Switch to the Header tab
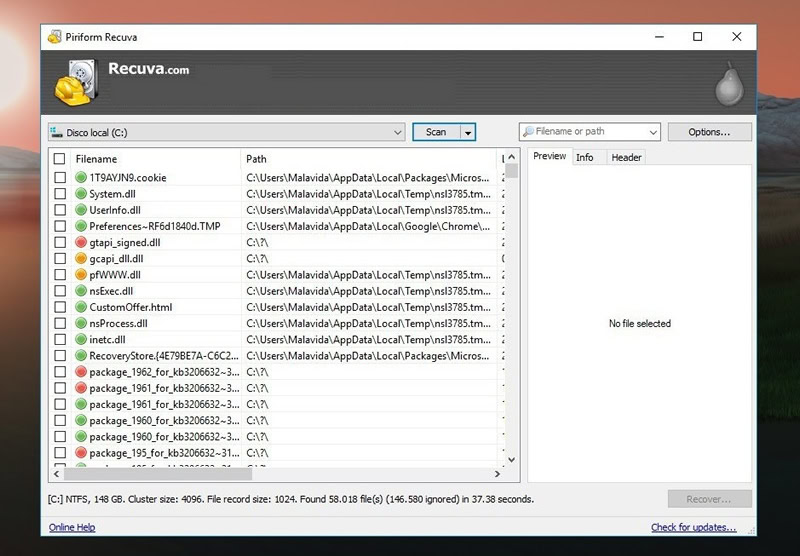This screenshot has width=800, height=556. point(626,158)
